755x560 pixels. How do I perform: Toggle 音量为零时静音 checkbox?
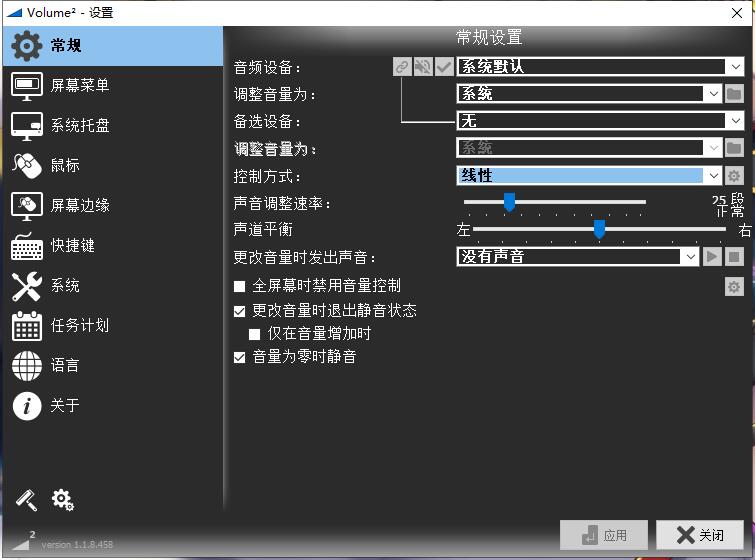[x=239, y=357]
